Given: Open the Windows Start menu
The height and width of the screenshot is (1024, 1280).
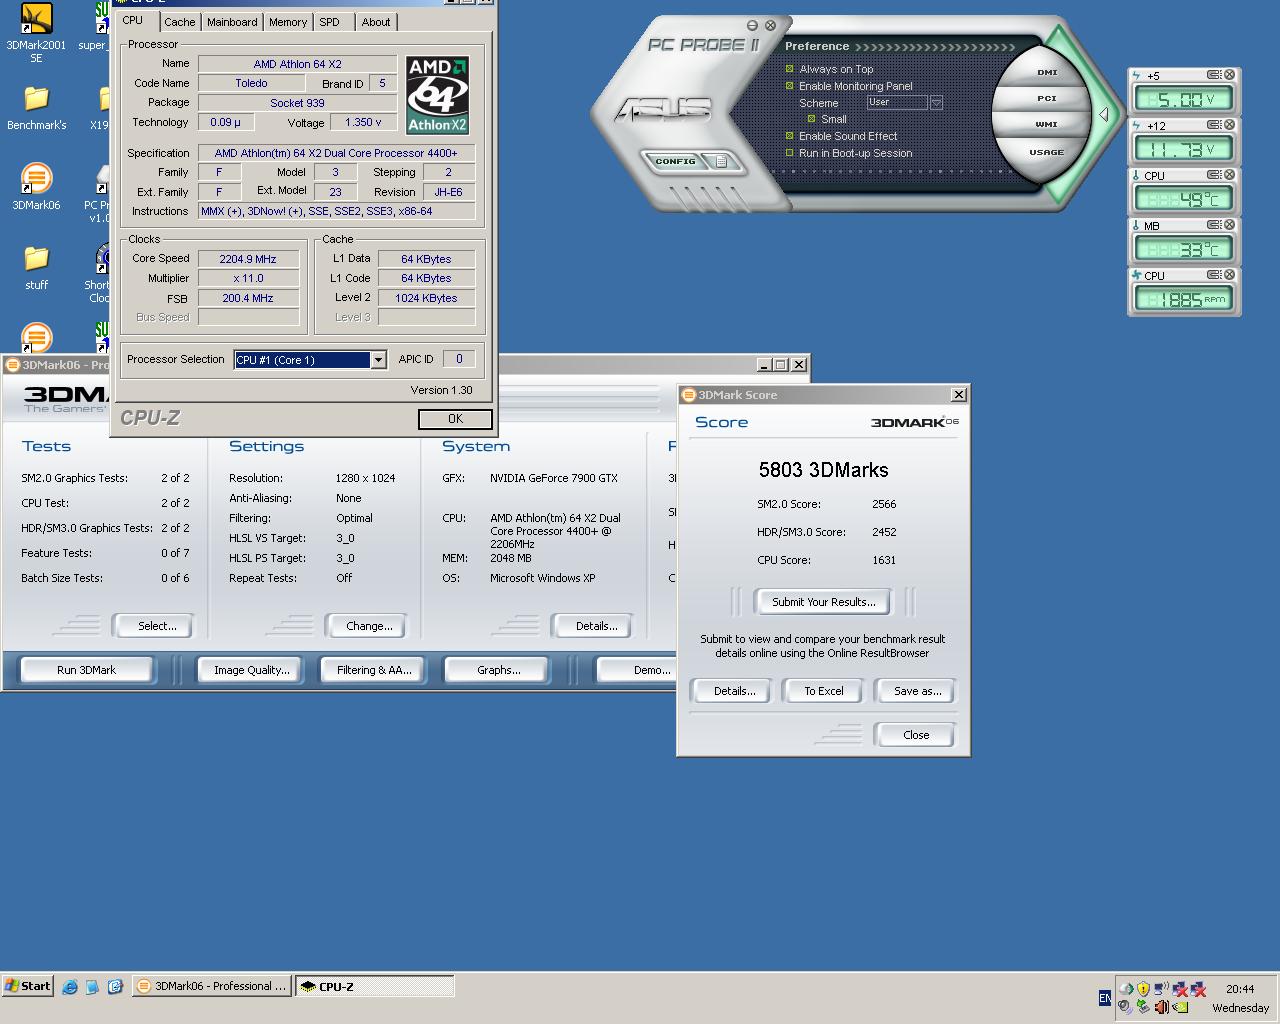Looking at the screenshot, I should pyautogui.click(x=28, y=986).
